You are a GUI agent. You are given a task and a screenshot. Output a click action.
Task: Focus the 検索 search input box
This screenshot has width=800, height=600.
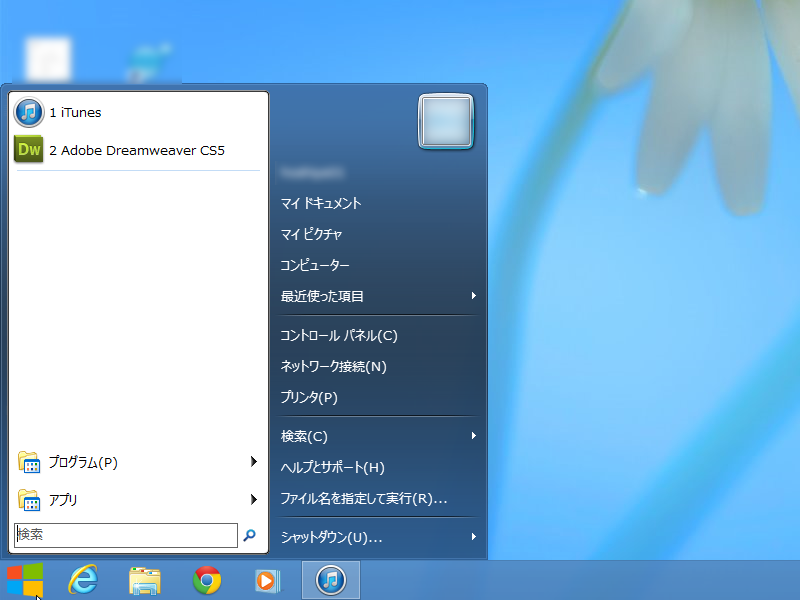[126, 535]
